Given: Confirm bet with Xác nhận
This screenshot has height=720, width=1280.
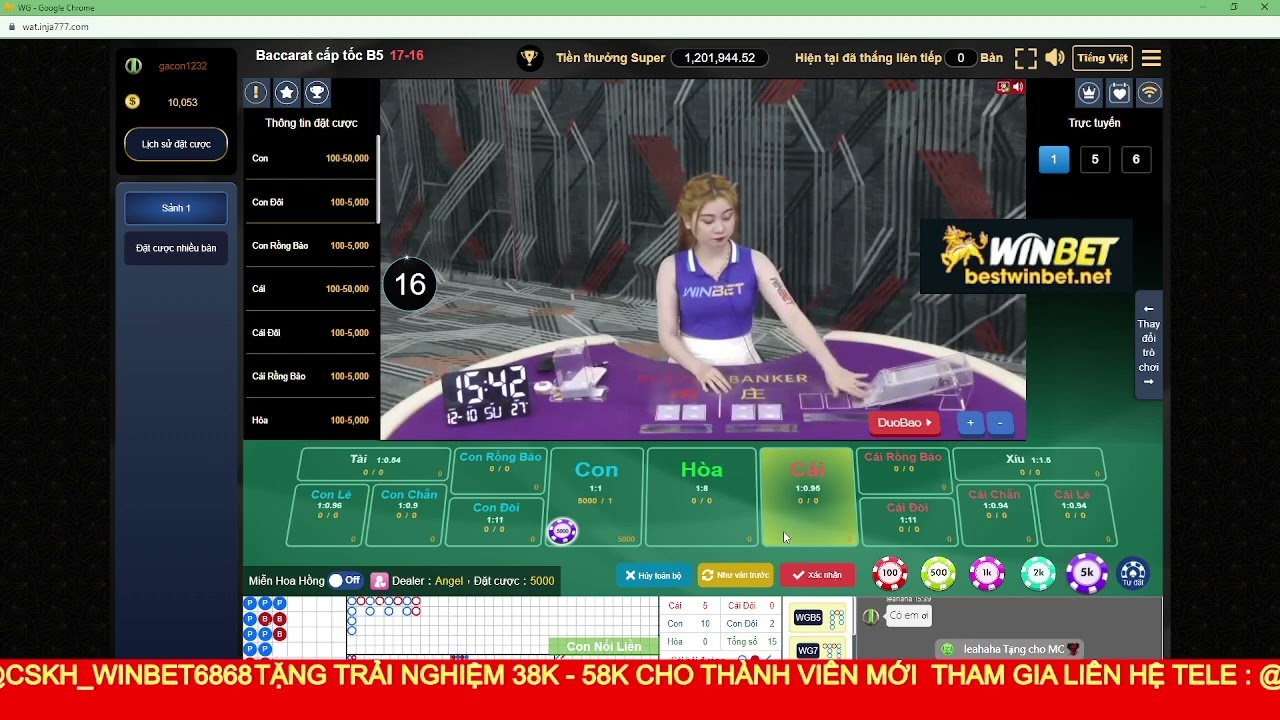Looking at the screenshot, I should (817, 575).
